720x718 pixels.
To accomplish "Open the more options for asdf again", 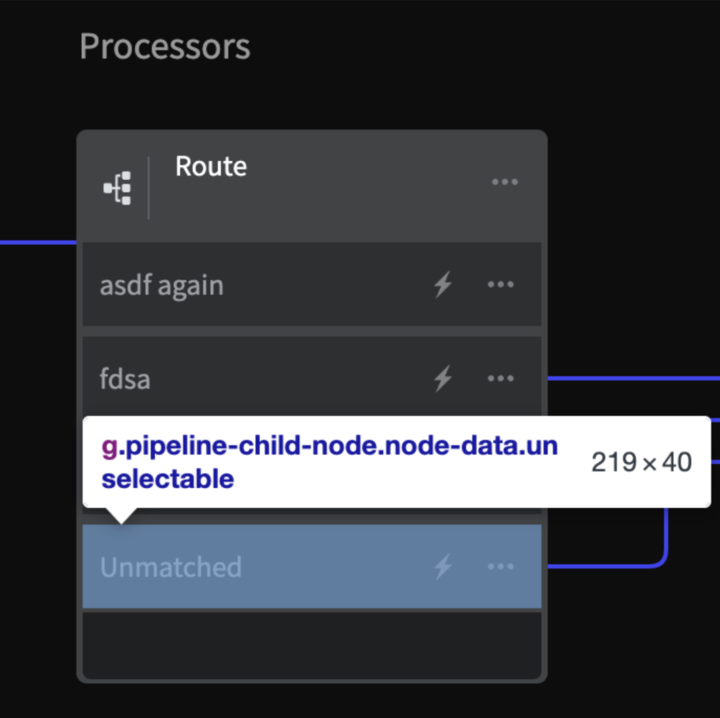I will (501, 285).
